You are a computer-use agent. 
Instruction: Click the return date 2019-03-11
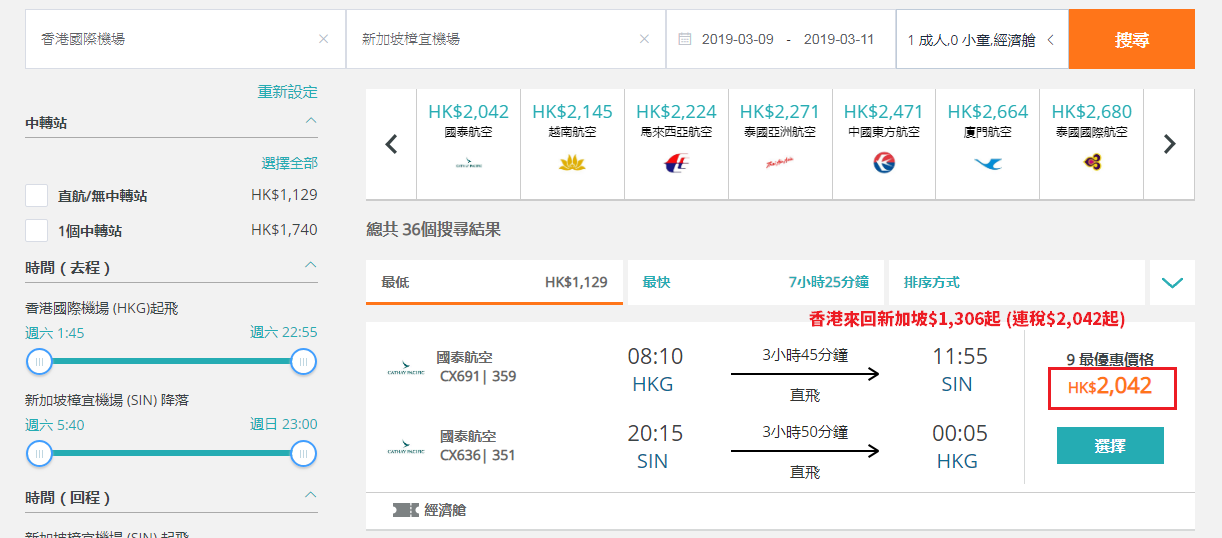tap(839, 40)
